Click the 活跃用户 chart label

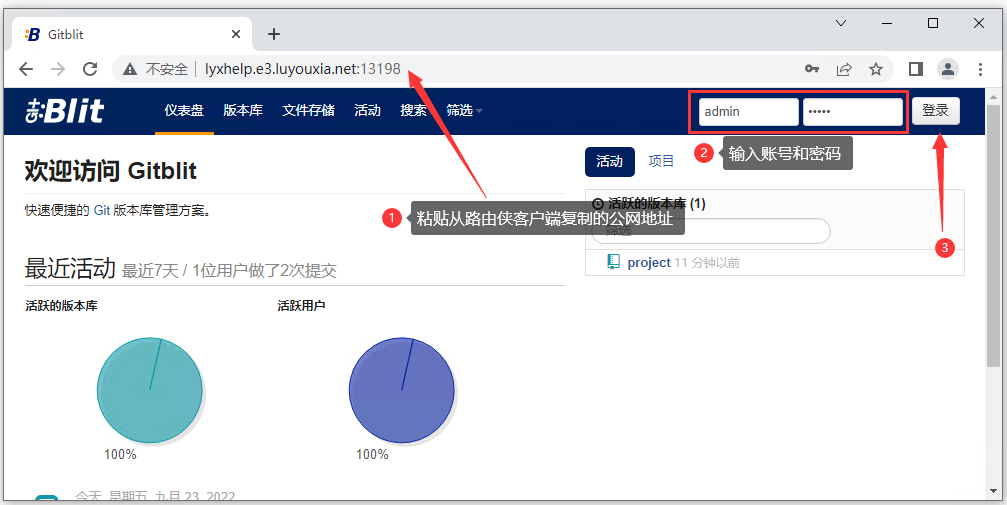tap(301, 306)
